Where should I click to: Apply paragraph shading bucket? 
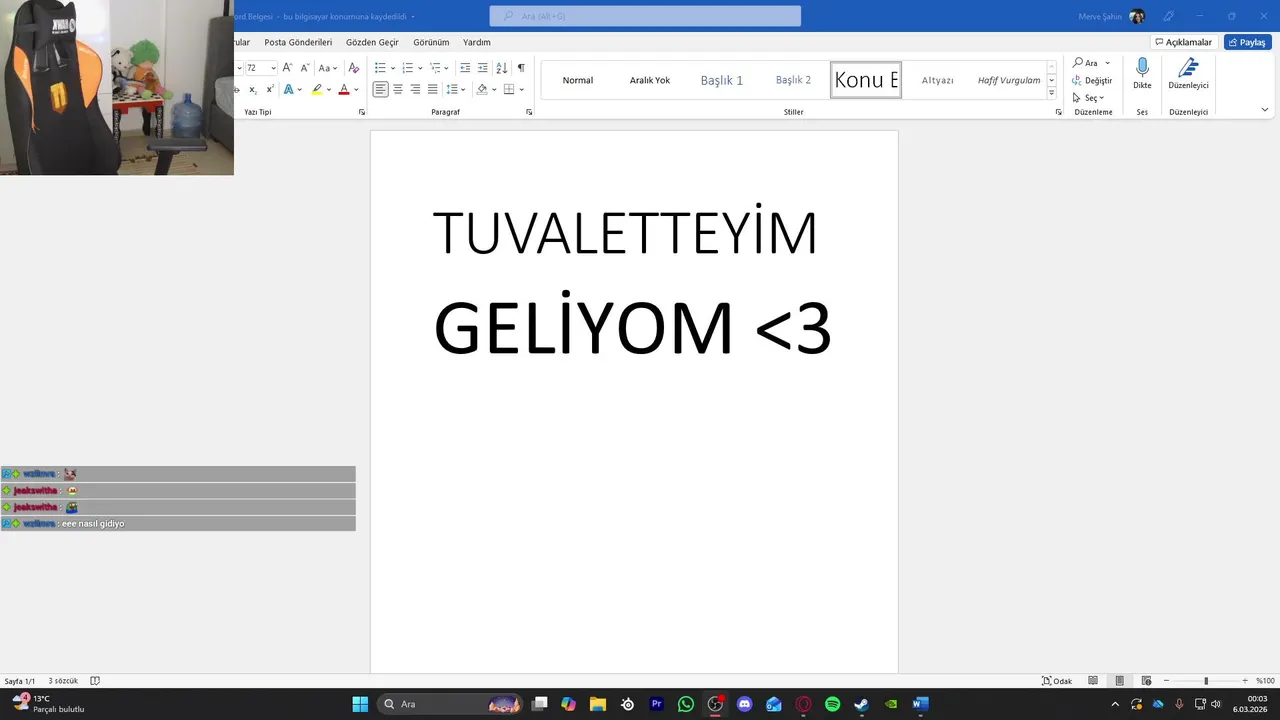[482, 90]
